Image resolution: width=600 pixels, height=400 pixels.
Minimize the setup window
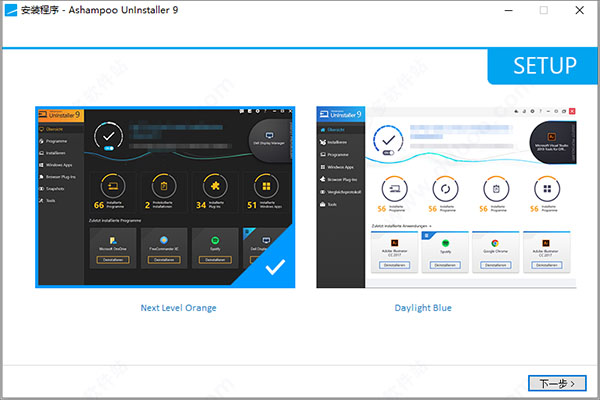[509, 10]
